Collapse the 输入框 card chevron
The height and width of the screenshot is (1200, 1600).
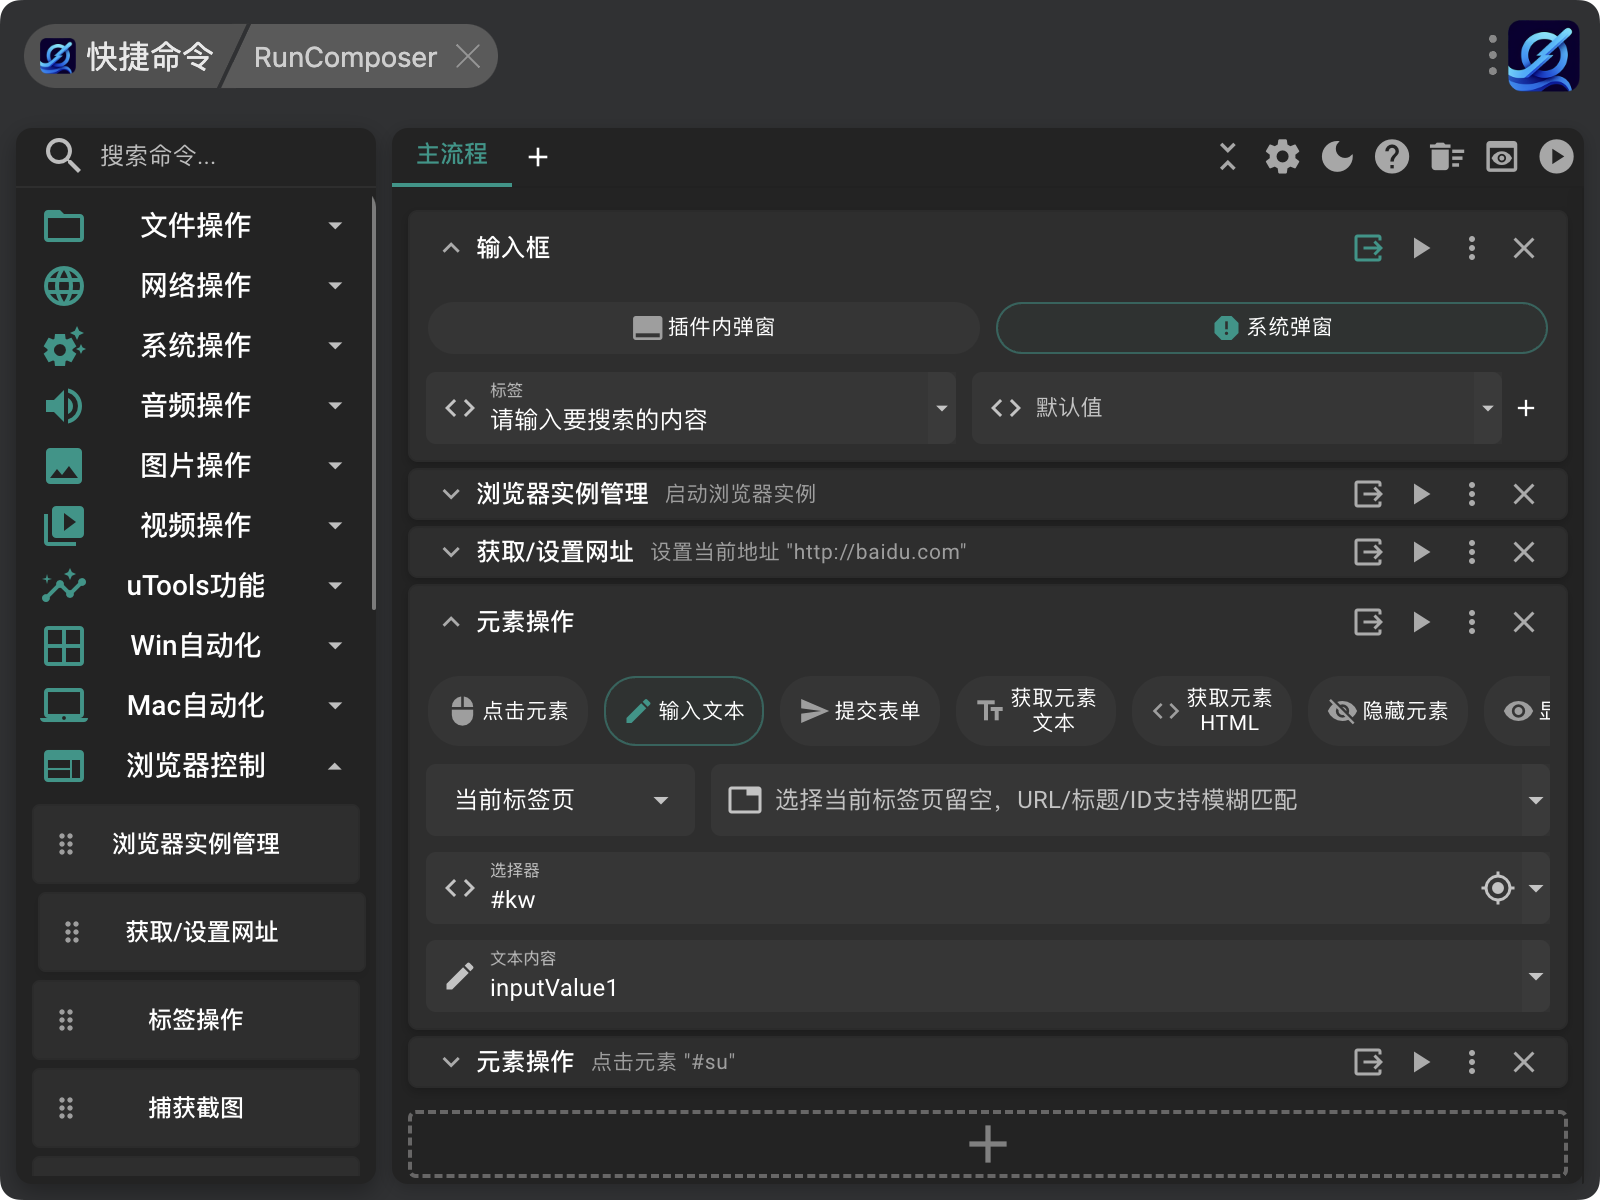(x=451, y=248)
